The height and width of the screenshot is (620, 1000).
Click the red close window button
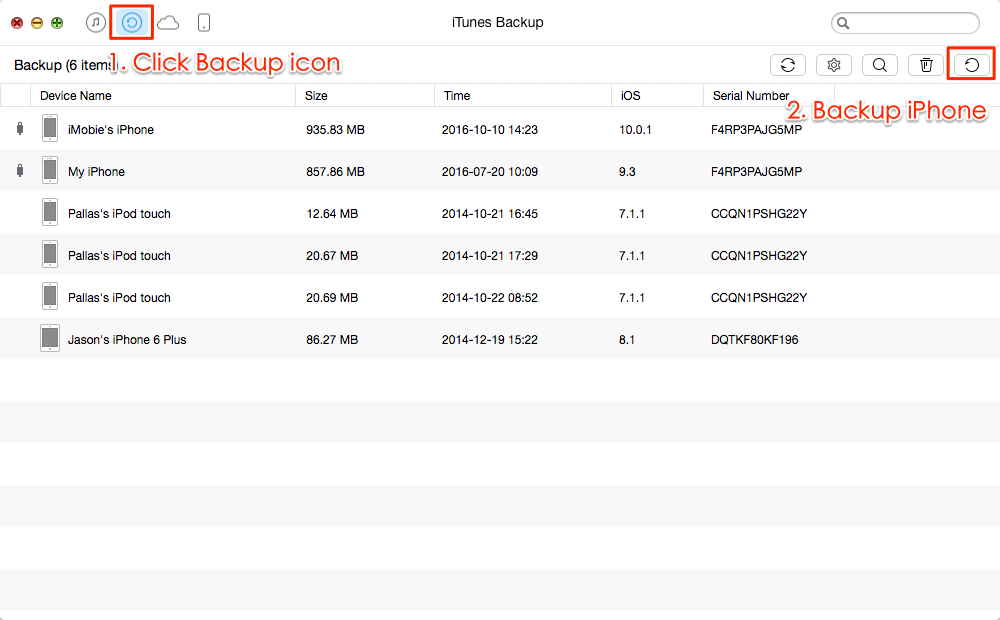[17, 23]
